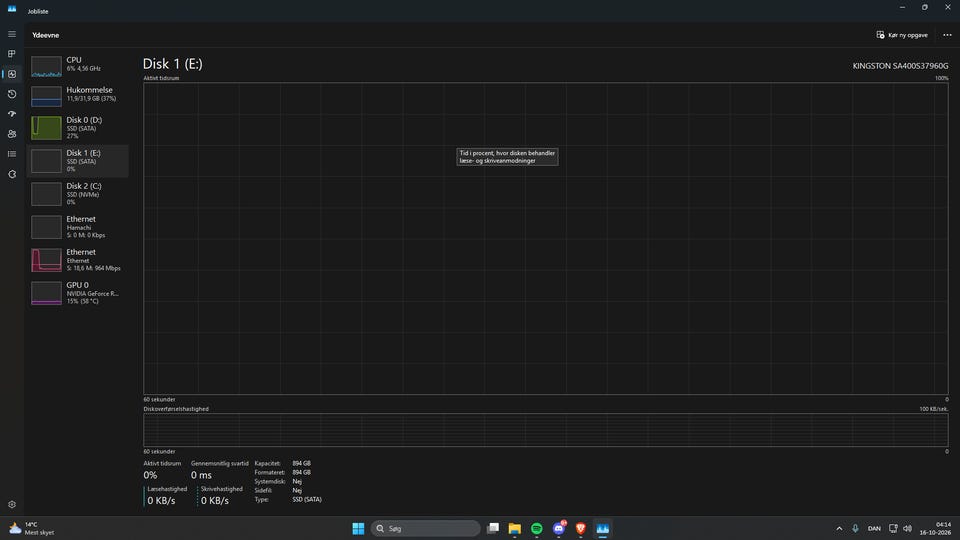This screenshot has width=960, height=540.
Task: Select the Ethernet Hamachi adapter item
Action: tap(77, 227)
